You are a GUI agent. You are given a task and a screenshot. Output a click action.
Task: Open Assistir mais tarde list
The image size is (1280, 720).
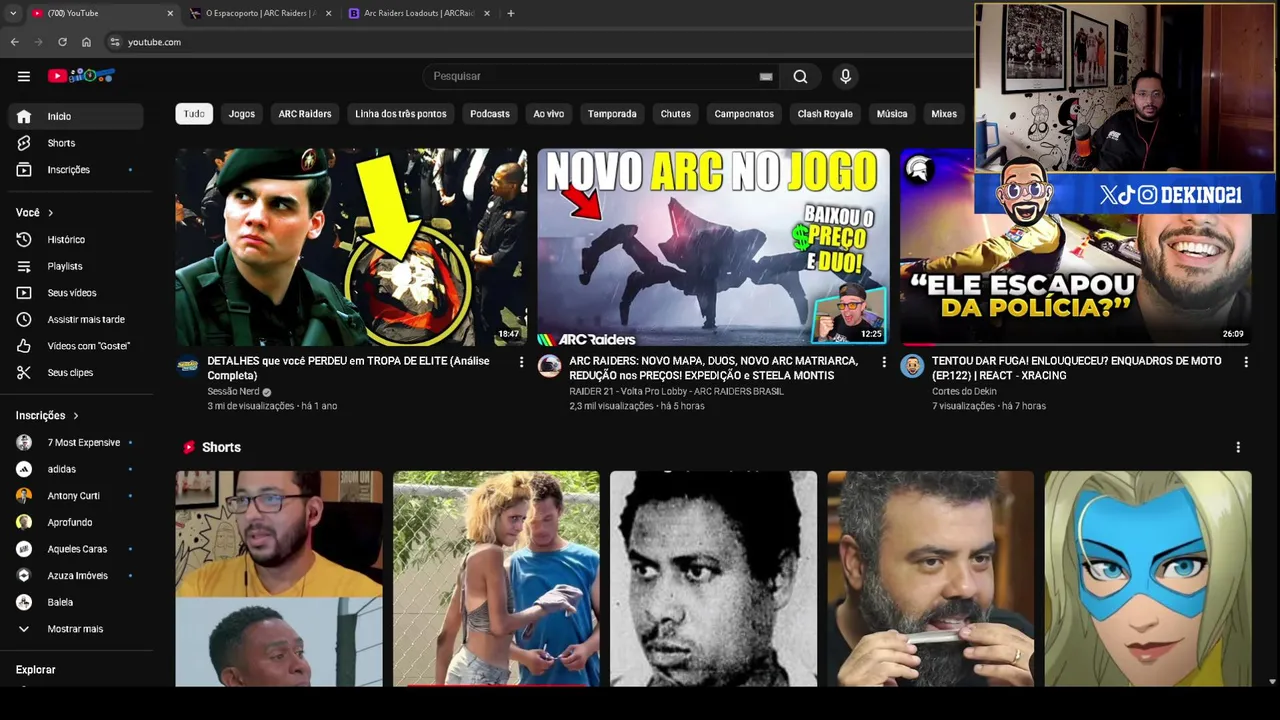click(x=75, y=319)
